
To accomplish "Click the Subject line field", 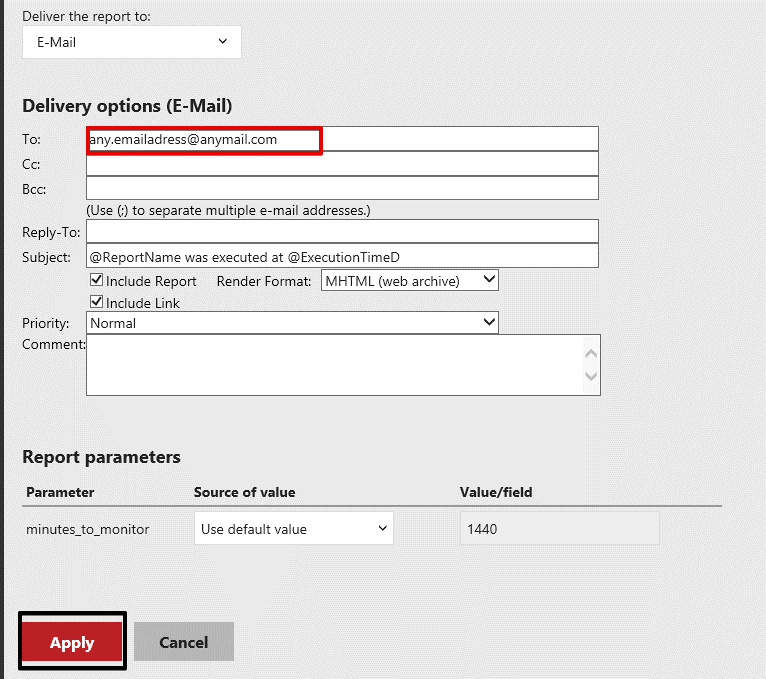I will pos(342,257).
